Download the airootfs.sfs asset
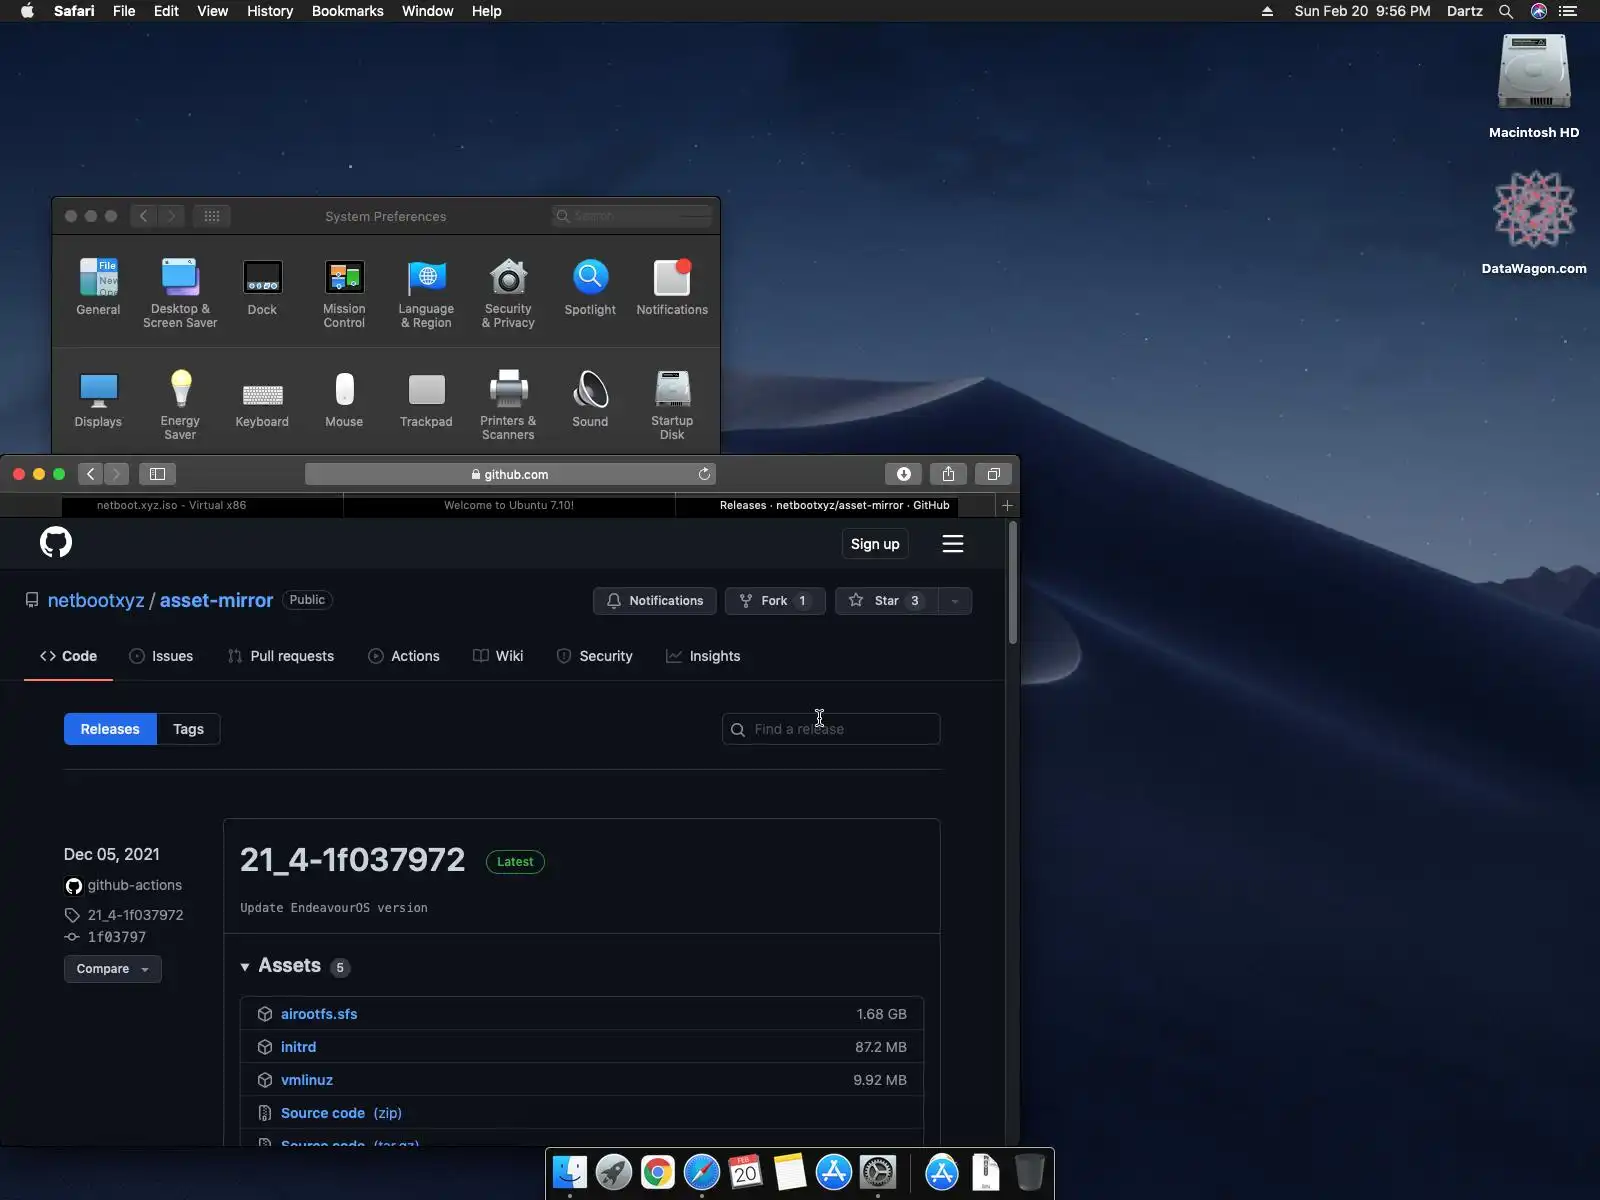1600x1200 pixels. pos(319,1014)
